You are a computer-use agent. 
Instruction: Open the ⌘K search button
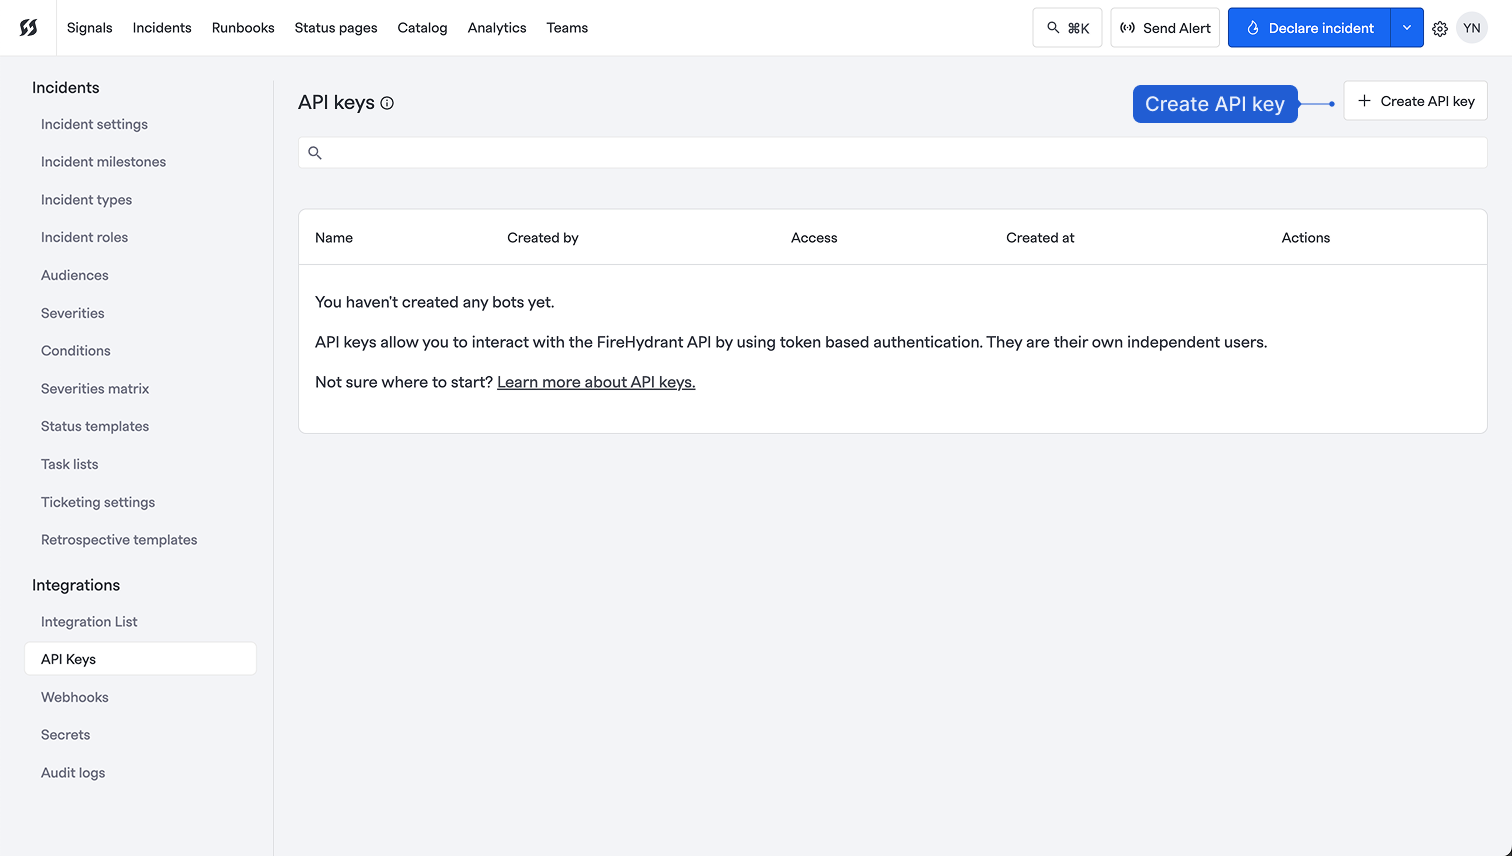point(1067,28)
